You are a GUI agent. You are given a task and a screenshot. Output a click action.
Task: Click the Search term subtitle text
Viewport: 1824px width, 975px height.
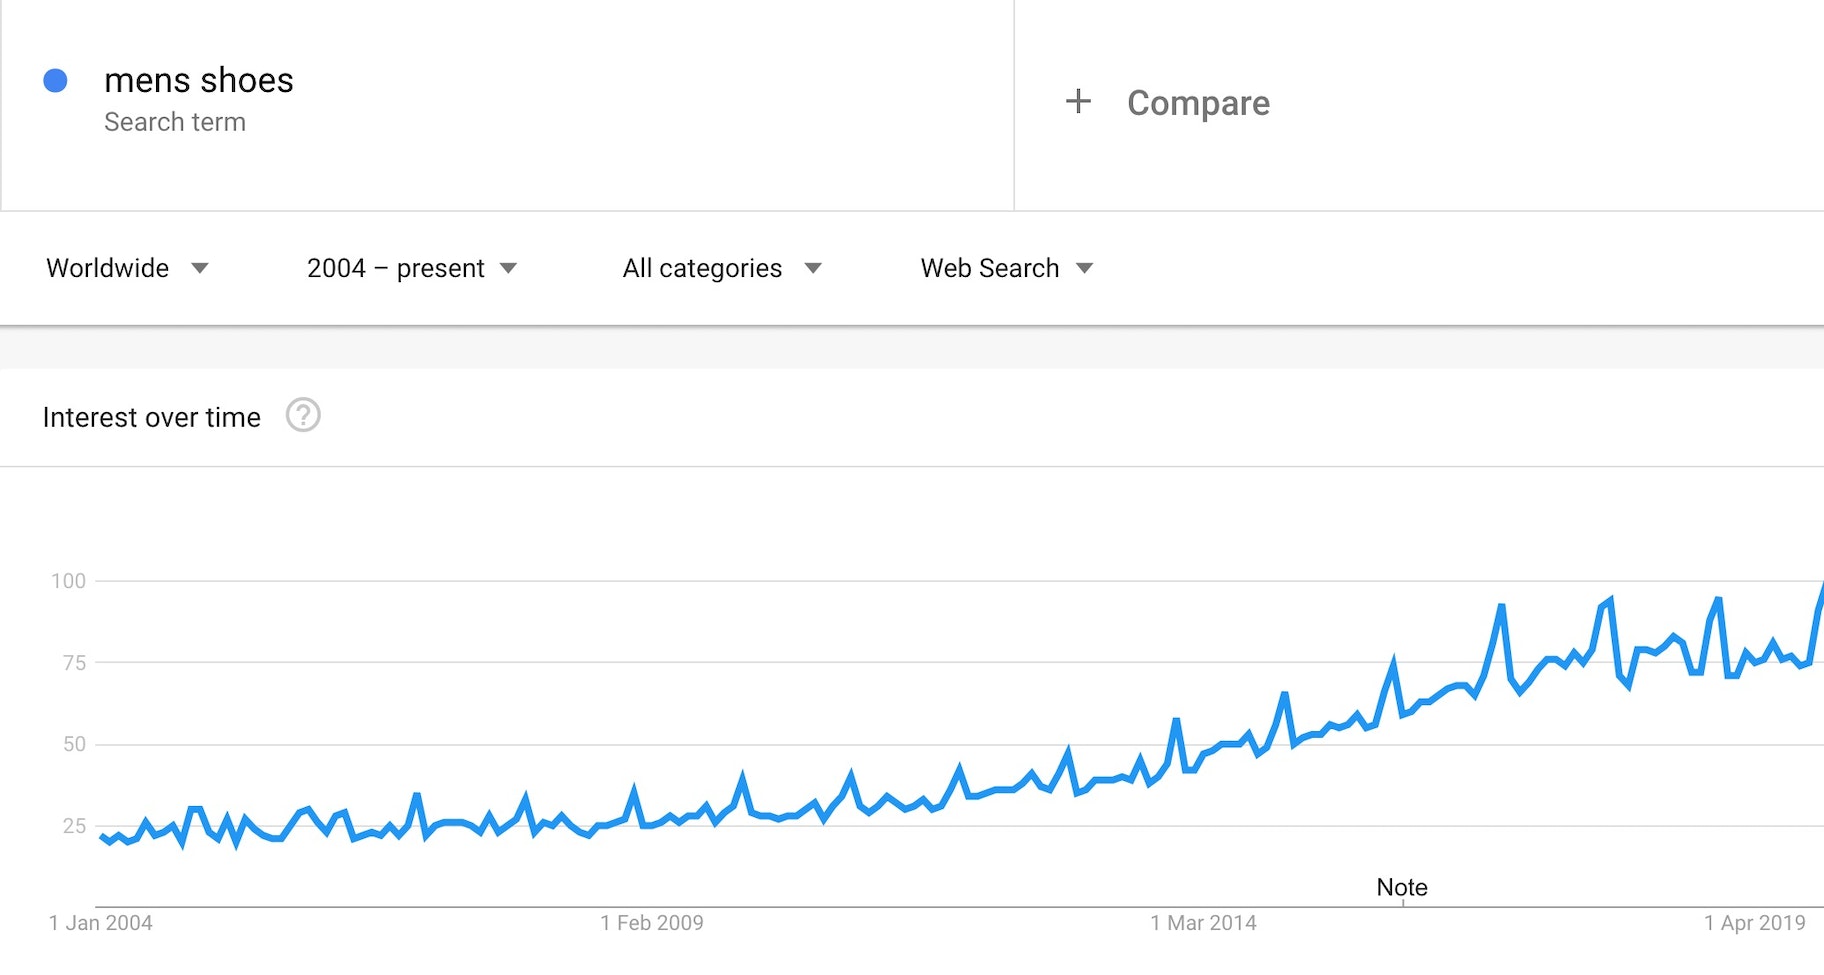coord(175,122)
